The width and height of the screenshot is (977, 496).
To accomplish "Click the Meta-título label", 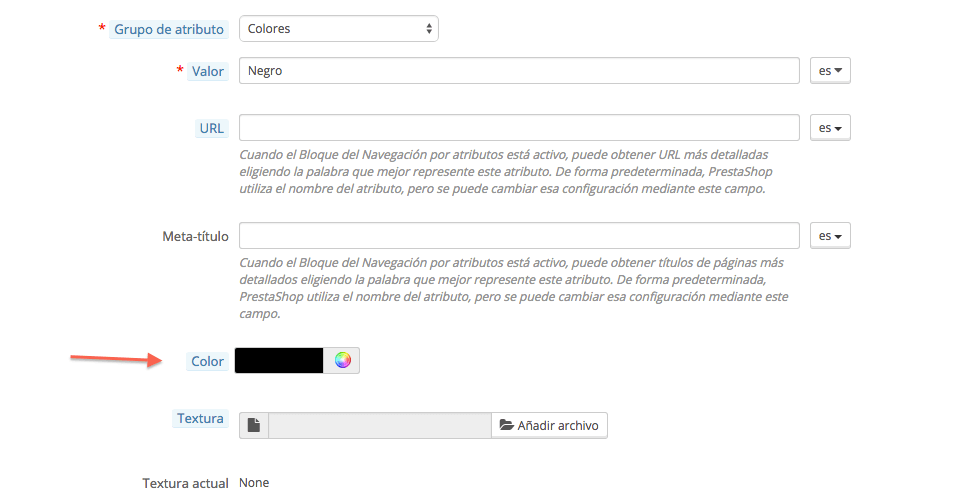I will coord(196,236).
